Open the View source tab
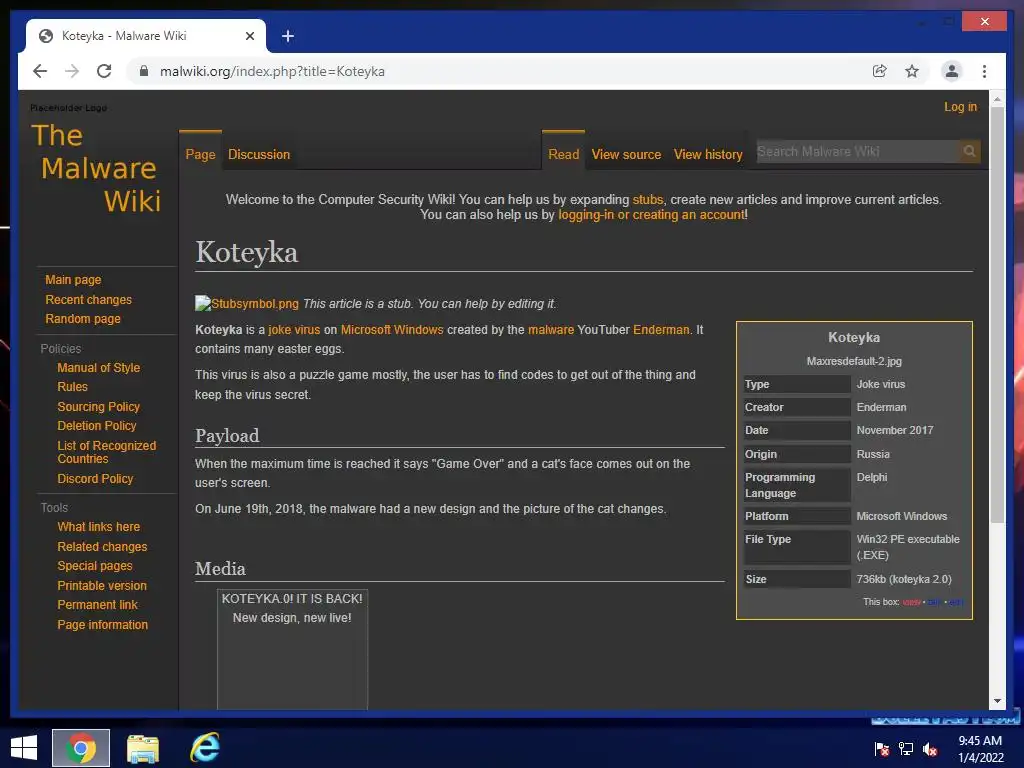1024x768 pixels. click(x=626, y=154)
